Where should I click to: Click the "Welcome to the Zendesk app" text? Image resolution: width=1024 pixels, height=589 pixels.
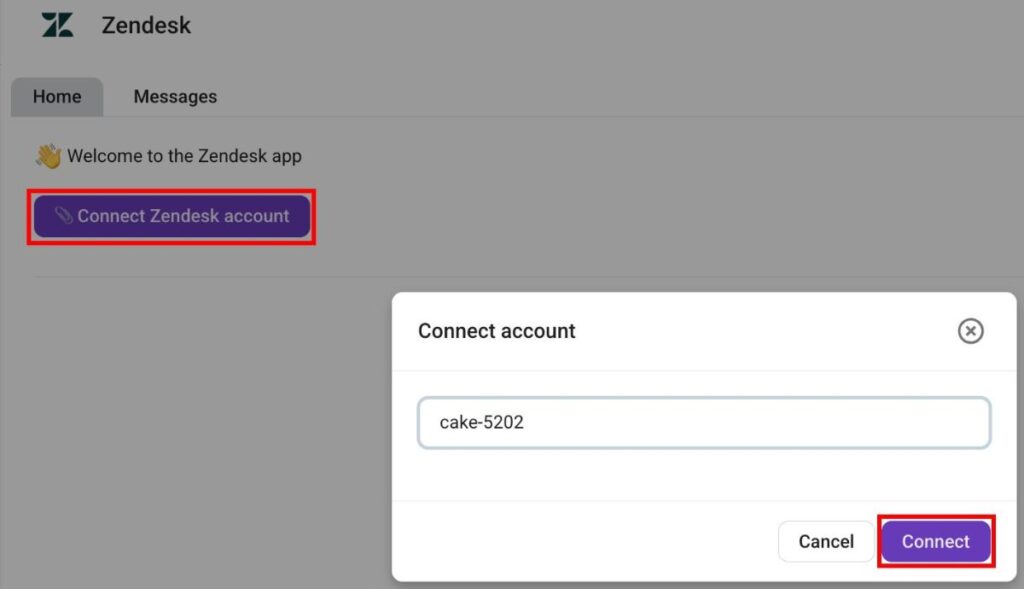point(184,156)
